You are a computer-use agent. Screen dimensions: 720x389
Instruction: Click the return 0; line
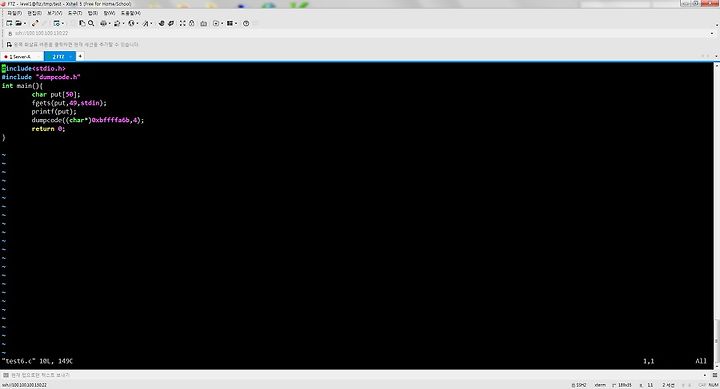pos(48,129)
